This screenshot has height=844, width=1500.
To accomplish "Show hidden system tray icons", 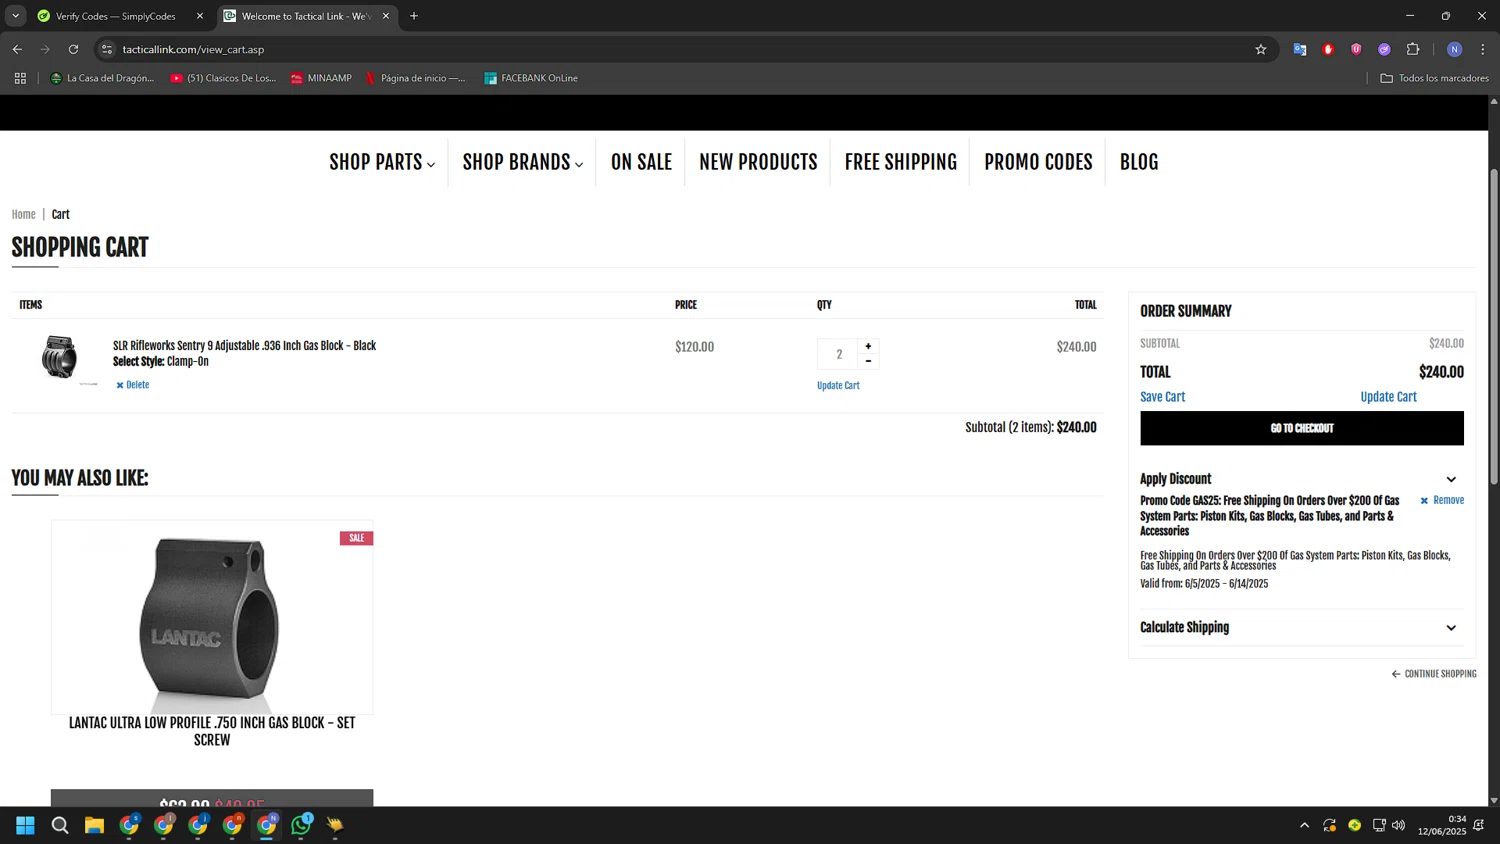I will [1304, 825].
